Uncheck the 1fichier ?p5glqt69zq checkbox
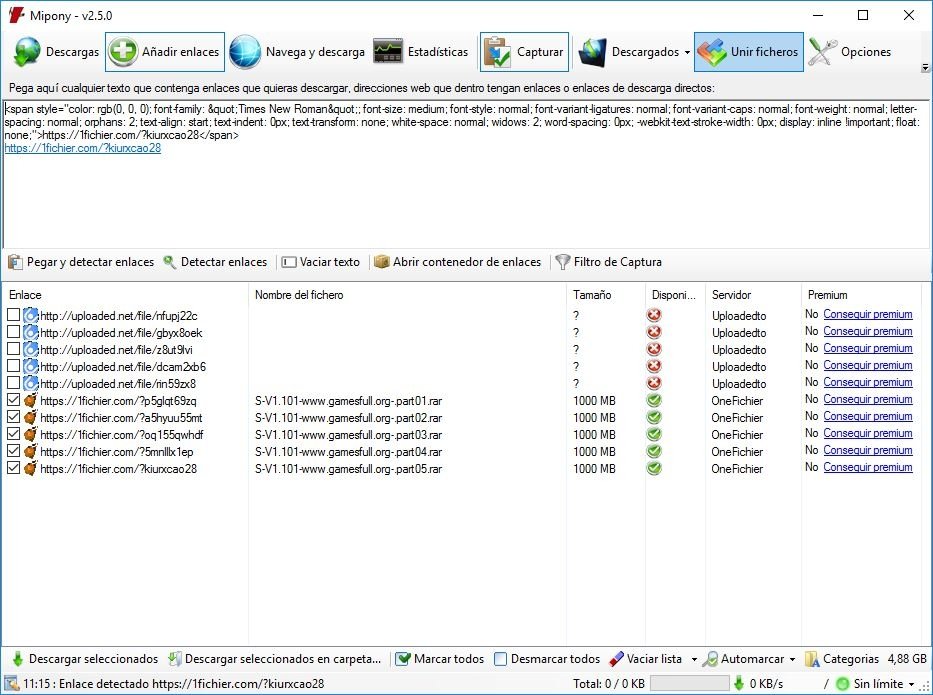The width and height of the screenshot is (933, 695). [x=13, y=400]
